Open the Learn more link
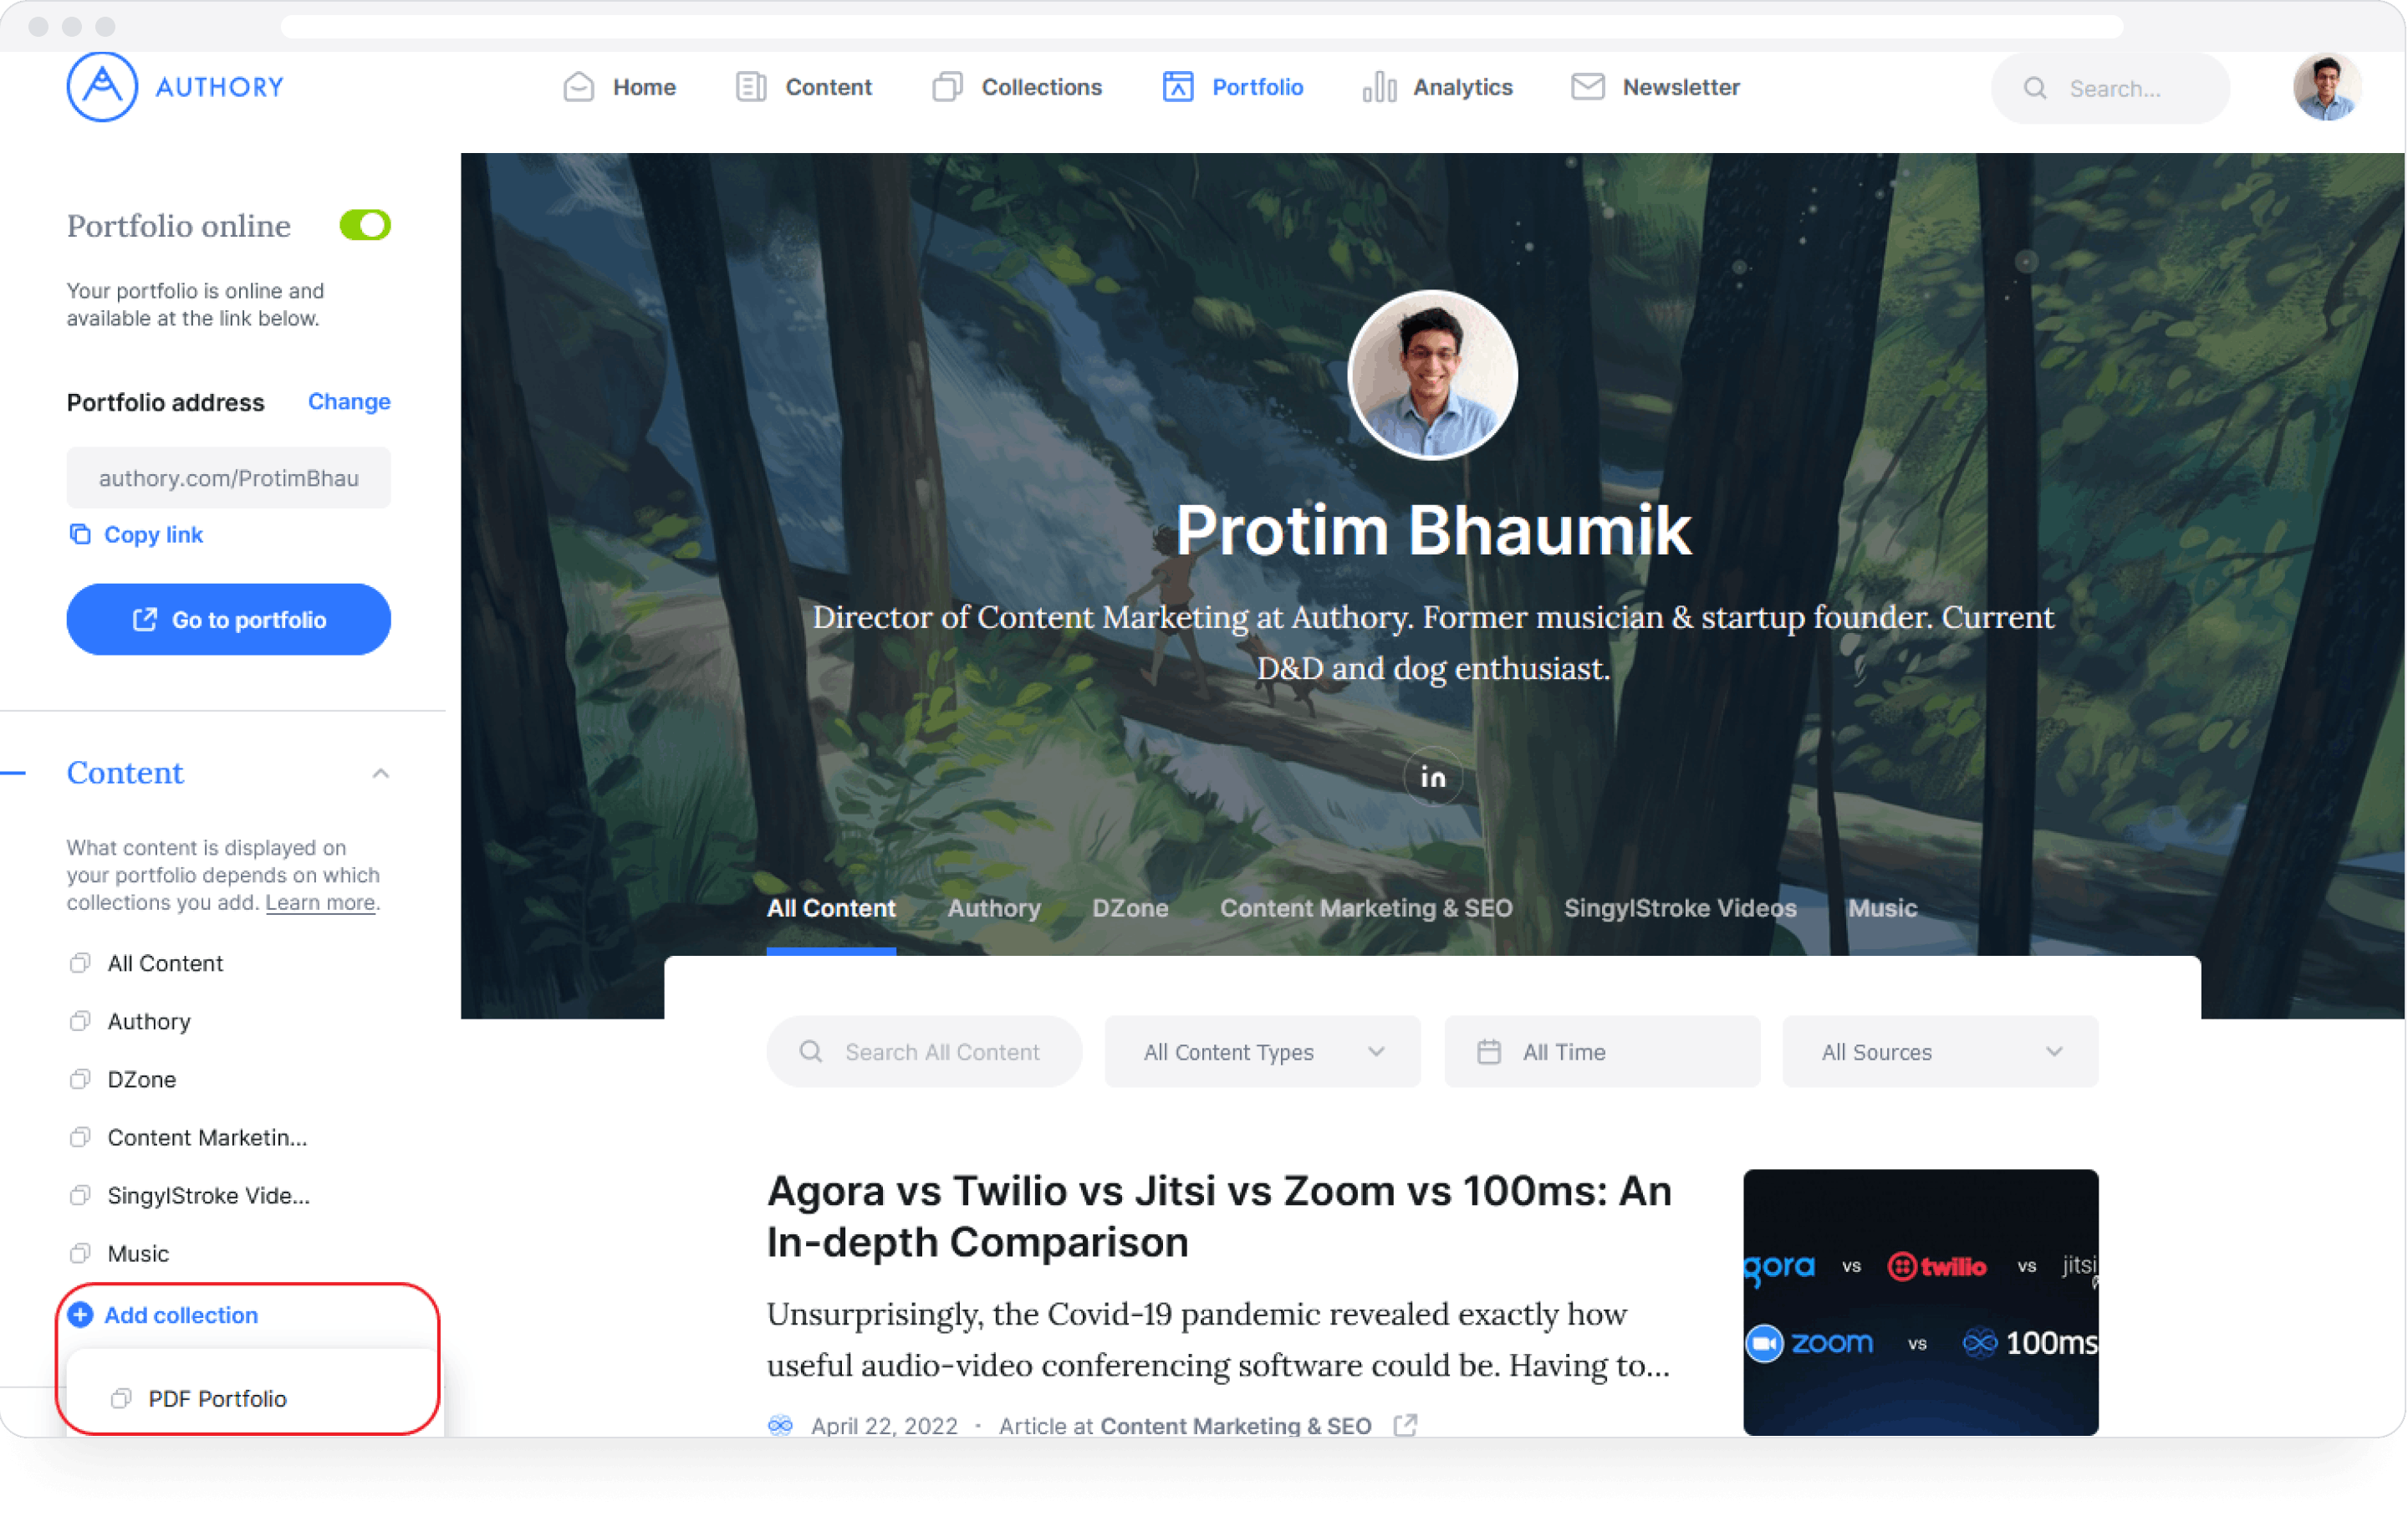 pos(320,903)
